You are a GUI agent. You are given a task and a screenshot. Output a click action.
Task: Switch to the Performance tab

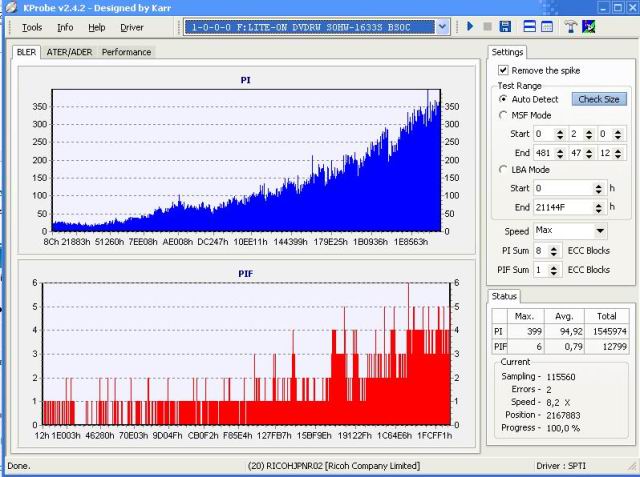pyautogui.click(x=126, y=52)
